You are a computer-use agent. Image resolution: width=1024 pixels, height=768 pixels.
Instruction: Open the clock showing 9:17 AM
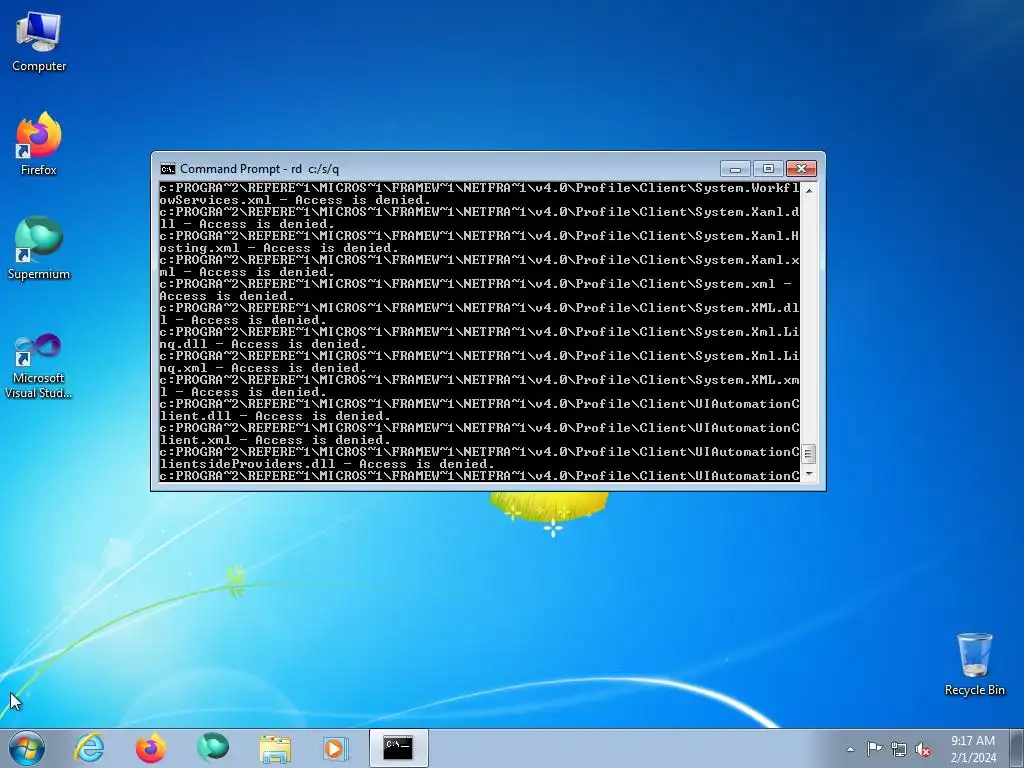(x=973, y=749)
